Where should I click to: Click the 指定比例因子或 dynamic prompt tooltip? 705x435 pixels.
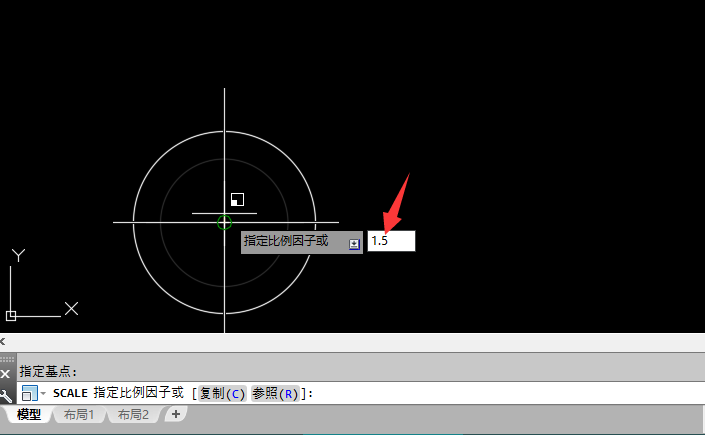302,242
